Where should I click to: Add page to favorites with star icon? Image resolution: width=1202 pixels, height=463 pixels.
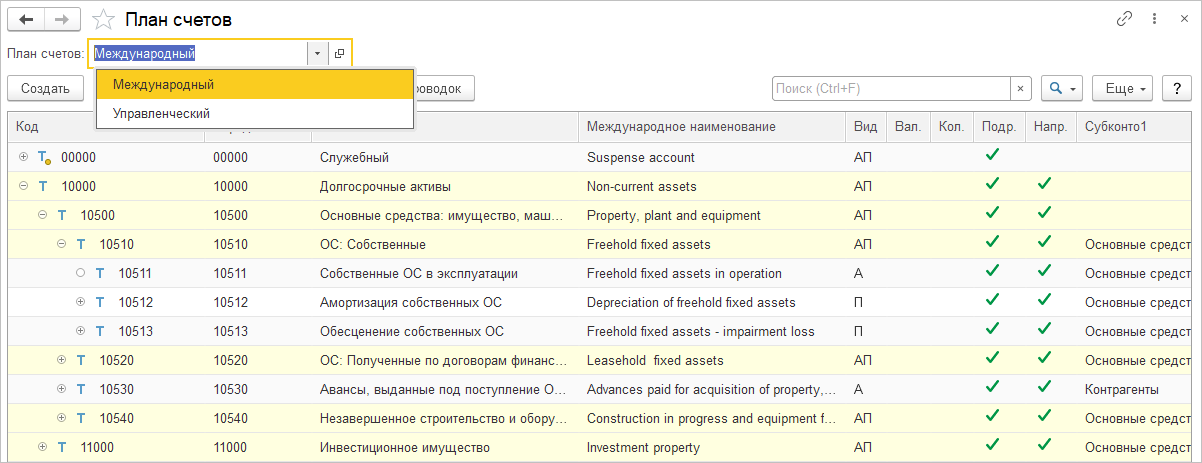[x=102, y=19]
